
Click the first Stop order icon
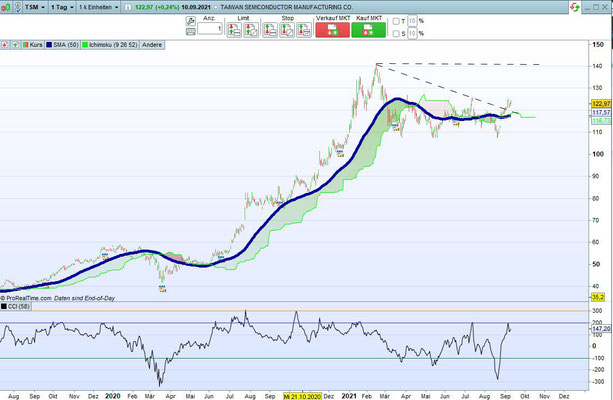point(270,30)
